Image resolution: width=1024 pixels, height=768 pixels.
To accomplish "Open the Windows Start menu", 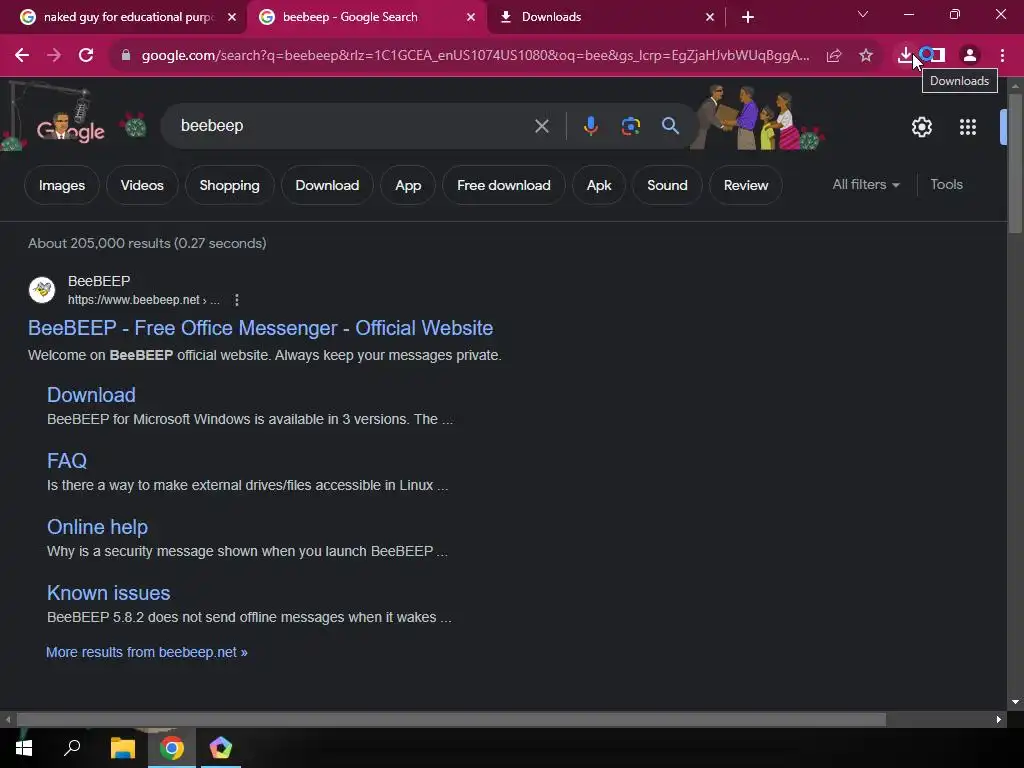I will click(24, 748).
